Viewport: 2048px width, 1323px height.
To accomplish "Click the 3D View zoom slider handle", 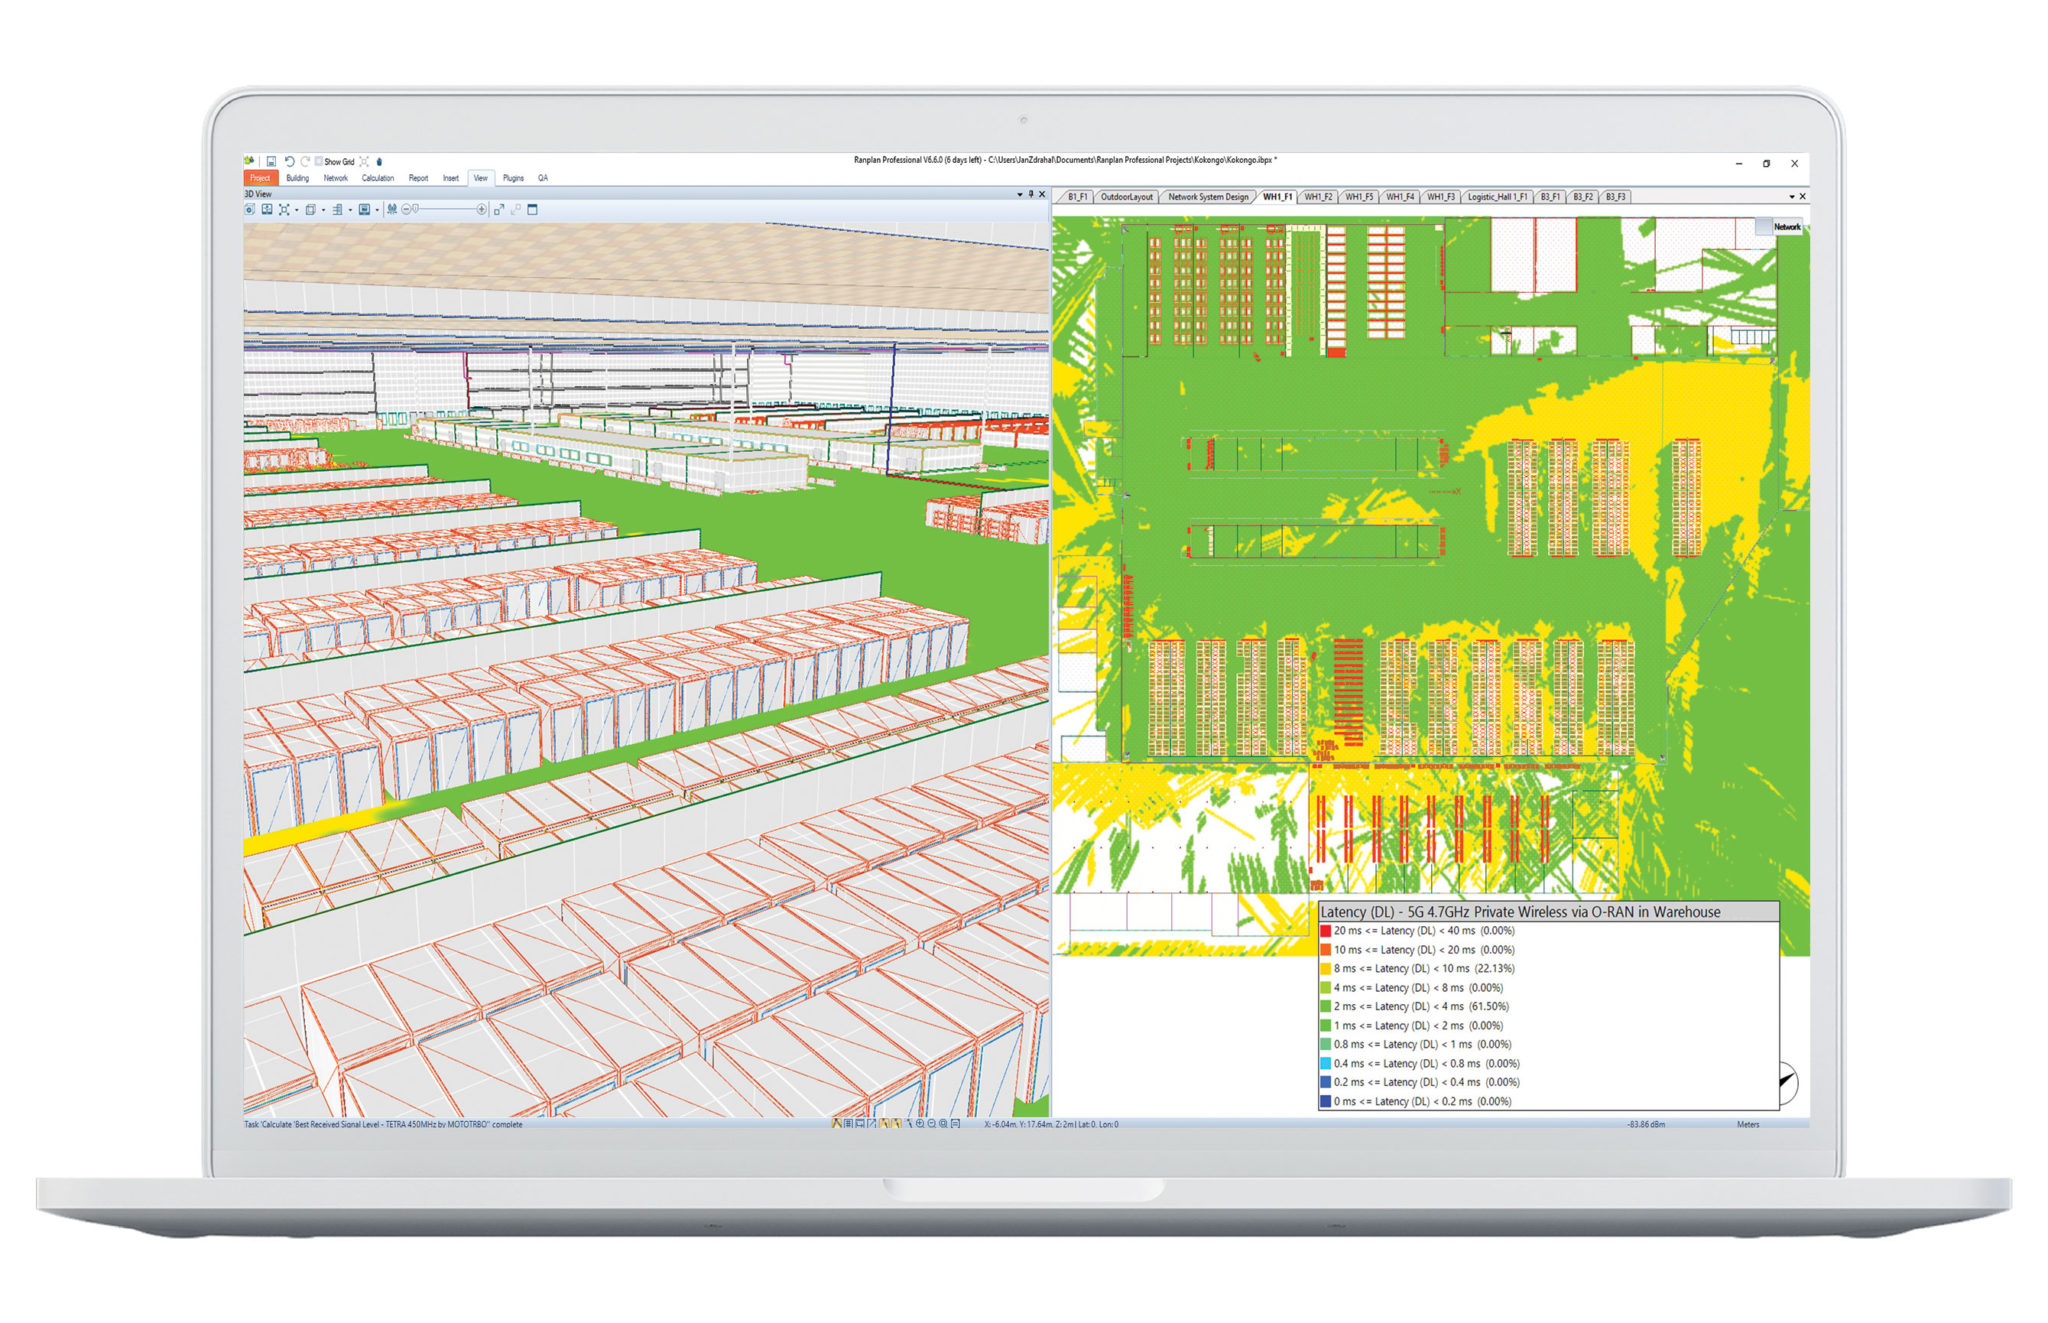I will (x=416, y=209).
